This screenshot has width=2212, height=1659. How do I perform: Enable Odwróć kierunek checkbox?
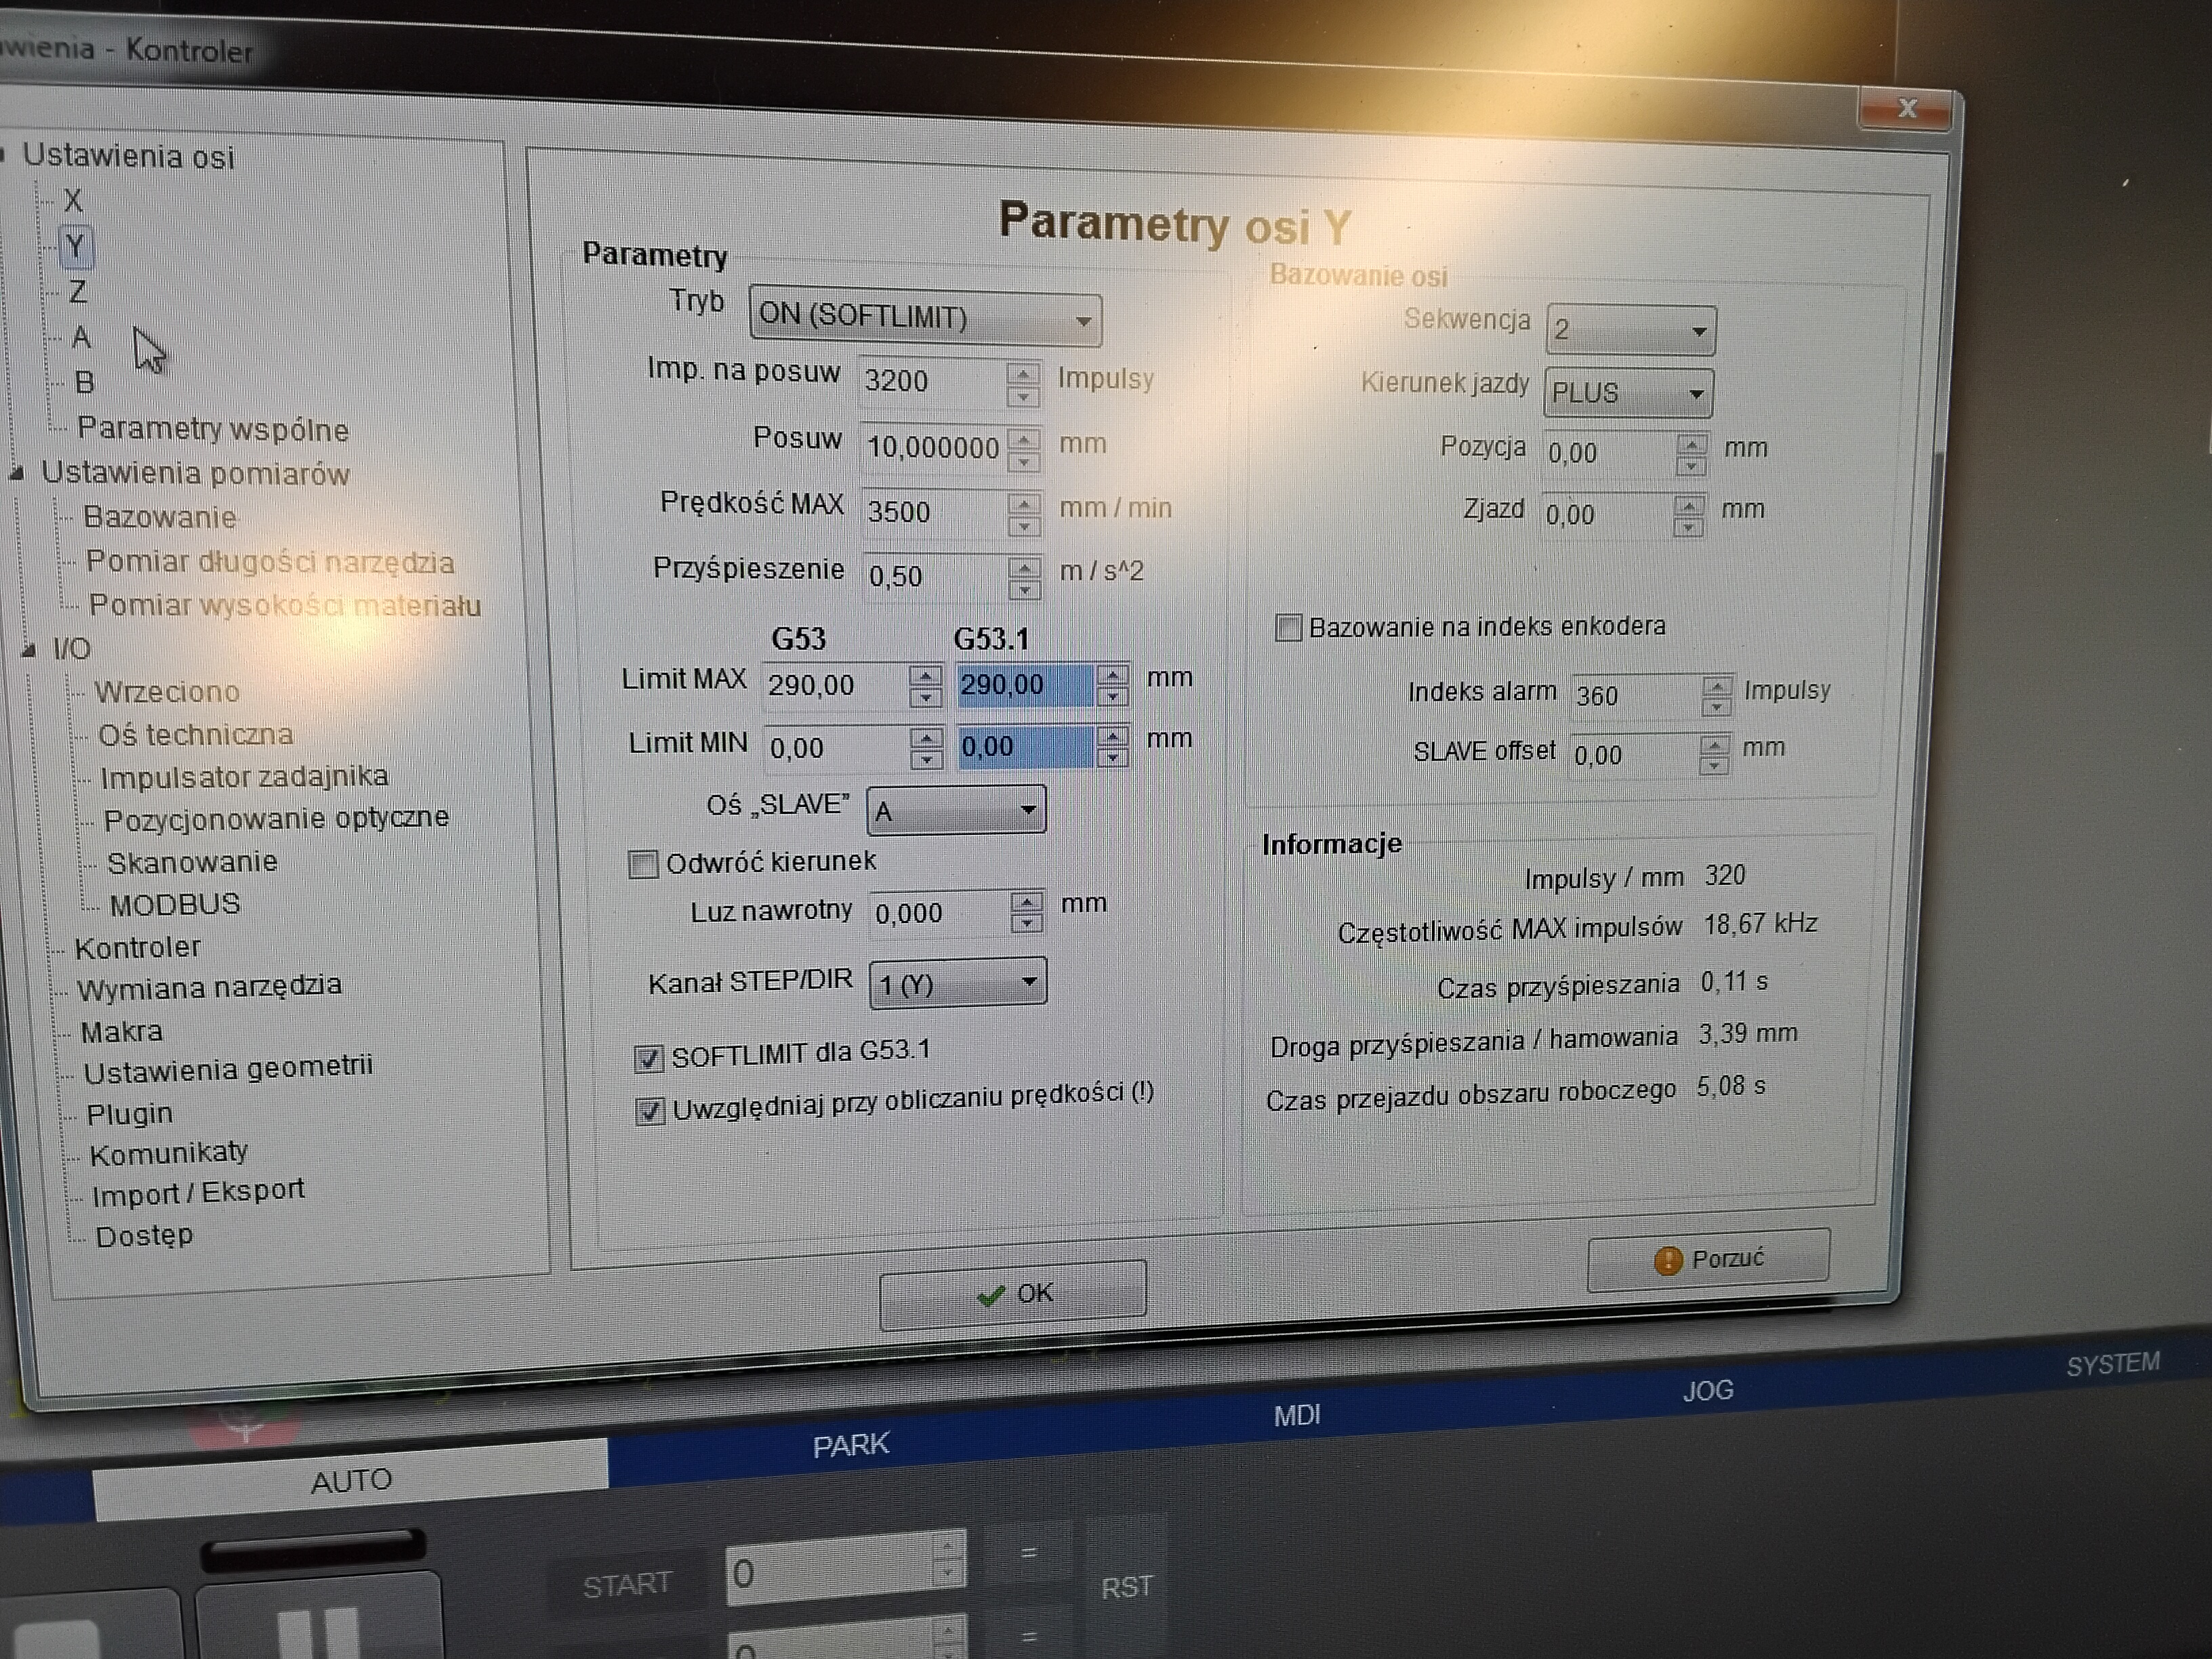click(643, 864)
